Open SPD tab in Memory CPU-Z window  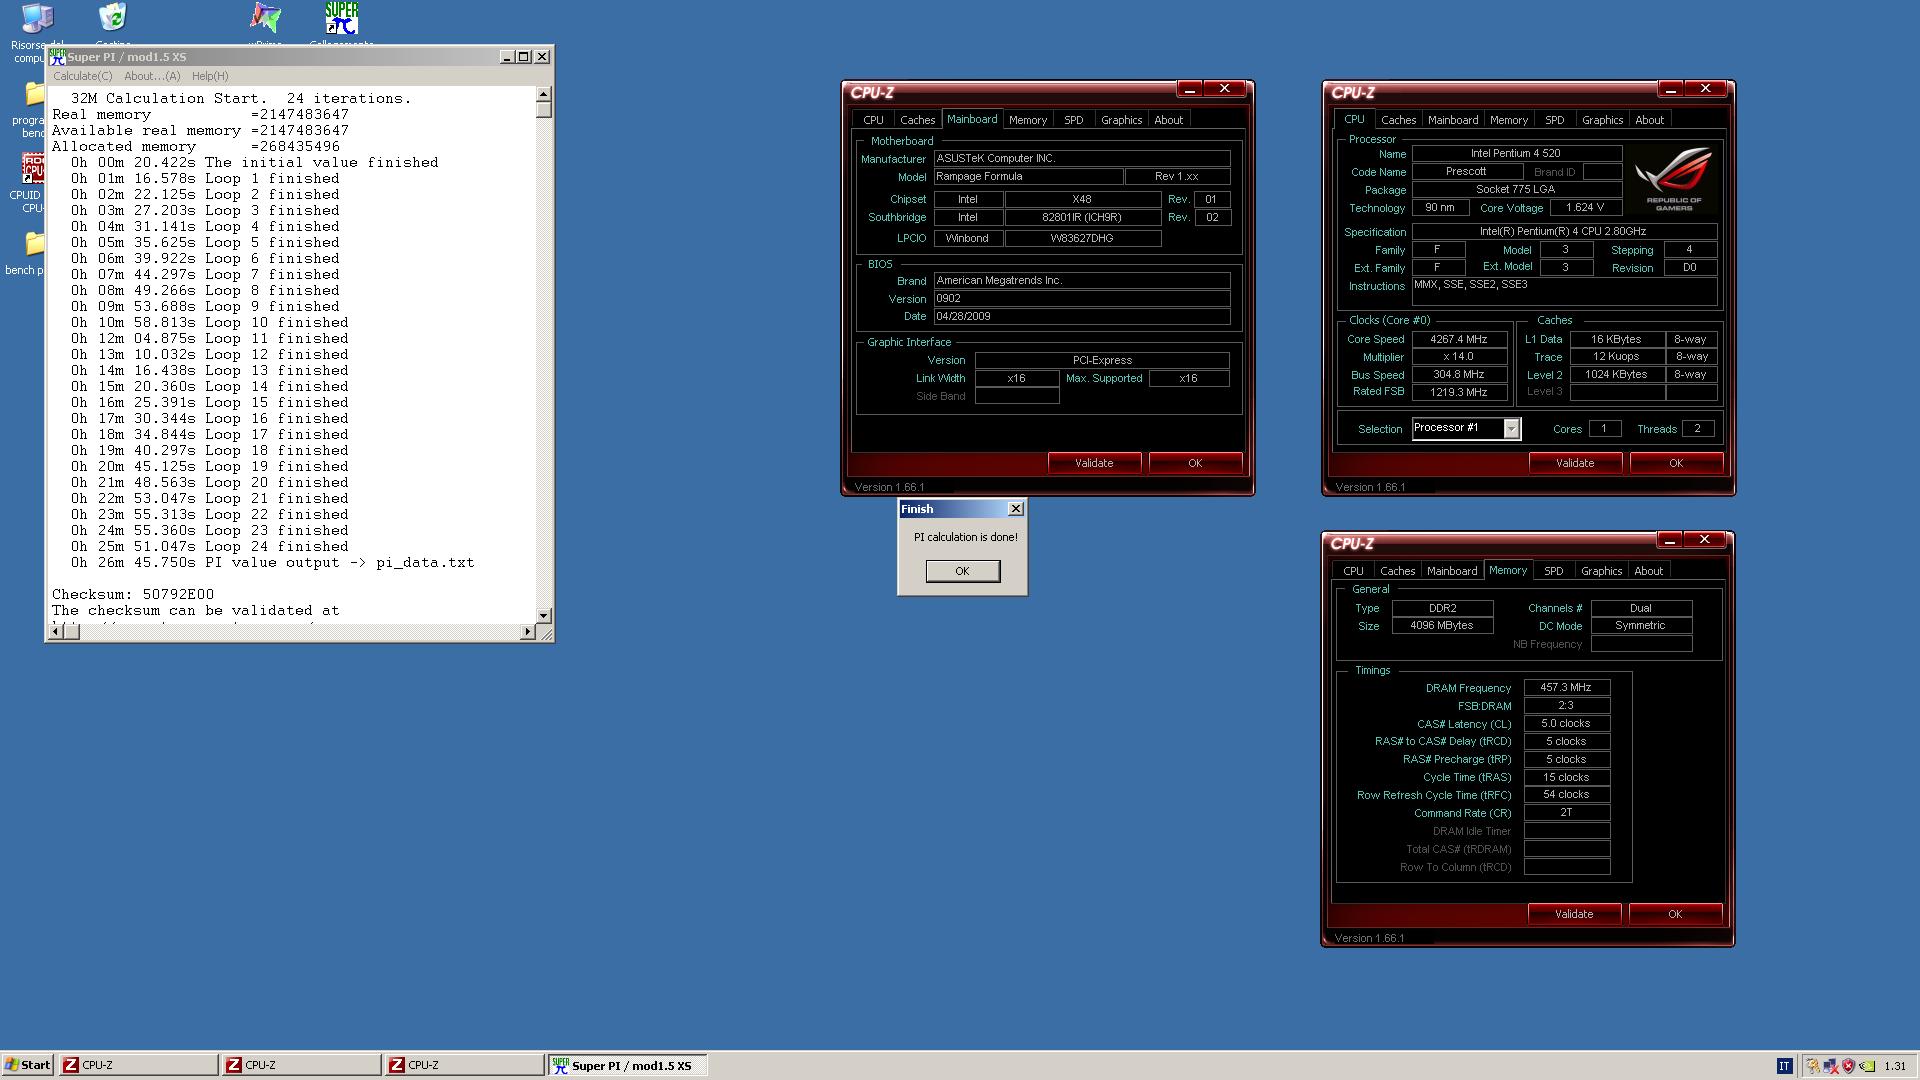click(1553, 571)
